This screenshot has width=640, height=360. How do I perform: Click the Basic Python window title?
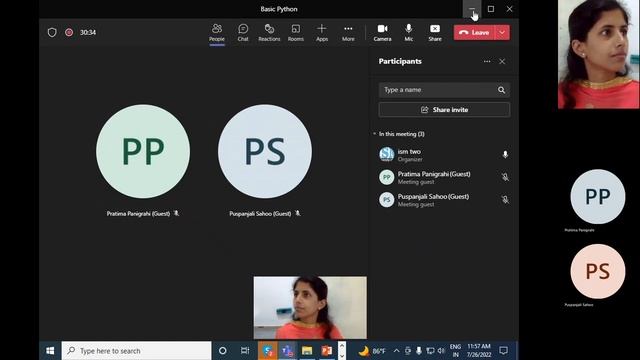coord(279,9)
